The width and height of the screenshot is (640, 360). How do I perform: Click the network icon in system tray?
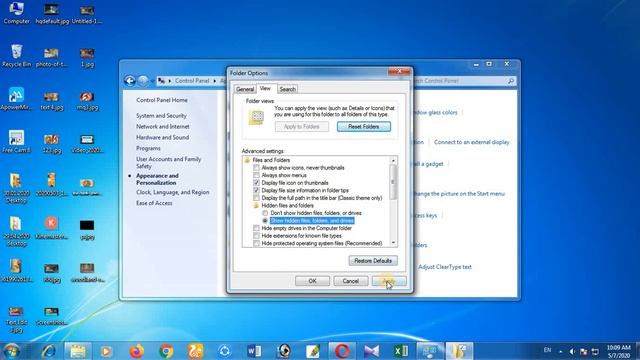(x=596, y=351)
